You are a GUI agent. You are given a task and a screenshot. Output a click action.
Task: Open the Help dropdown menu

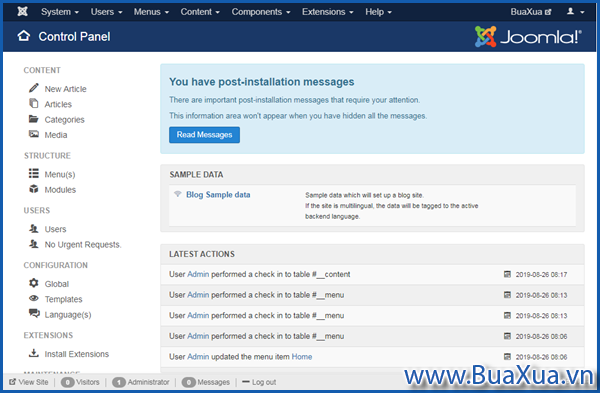(378, 12)
